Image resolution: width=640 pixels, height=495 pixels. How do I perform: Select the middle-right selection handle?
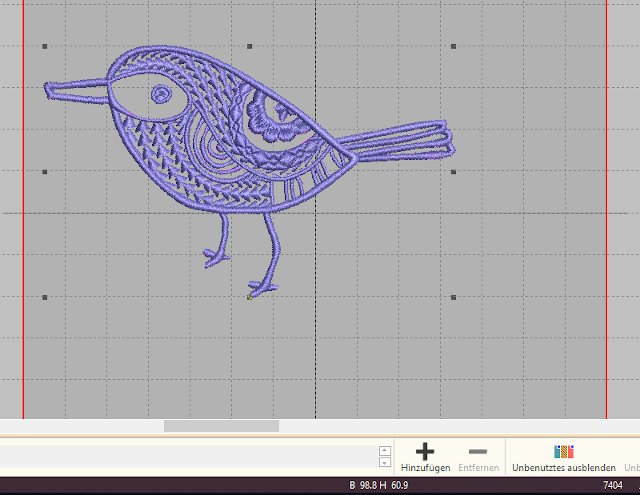pos(453,172)
